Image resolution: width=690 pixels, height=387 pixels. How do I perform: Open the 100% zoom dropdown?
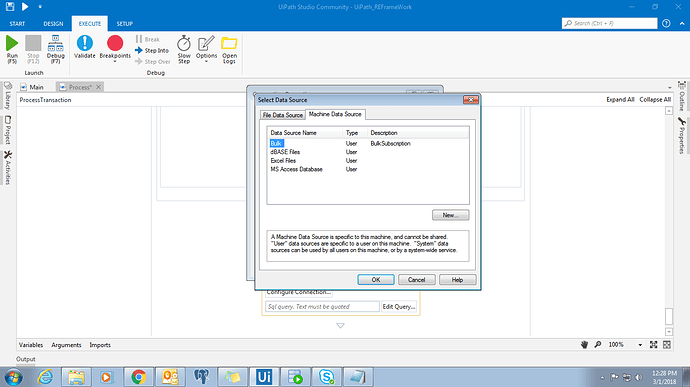pos(640,345)
